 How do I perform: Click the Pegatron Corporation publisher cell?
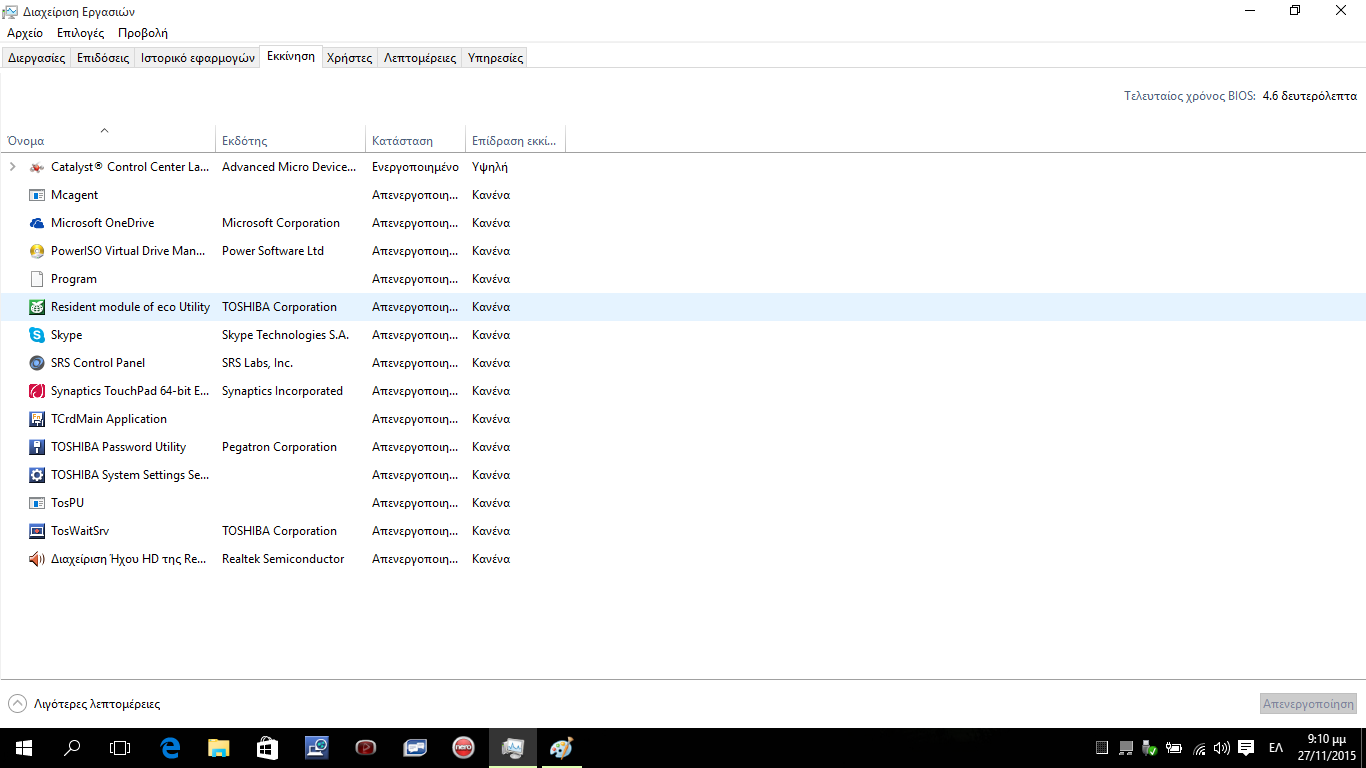point(279,447)
